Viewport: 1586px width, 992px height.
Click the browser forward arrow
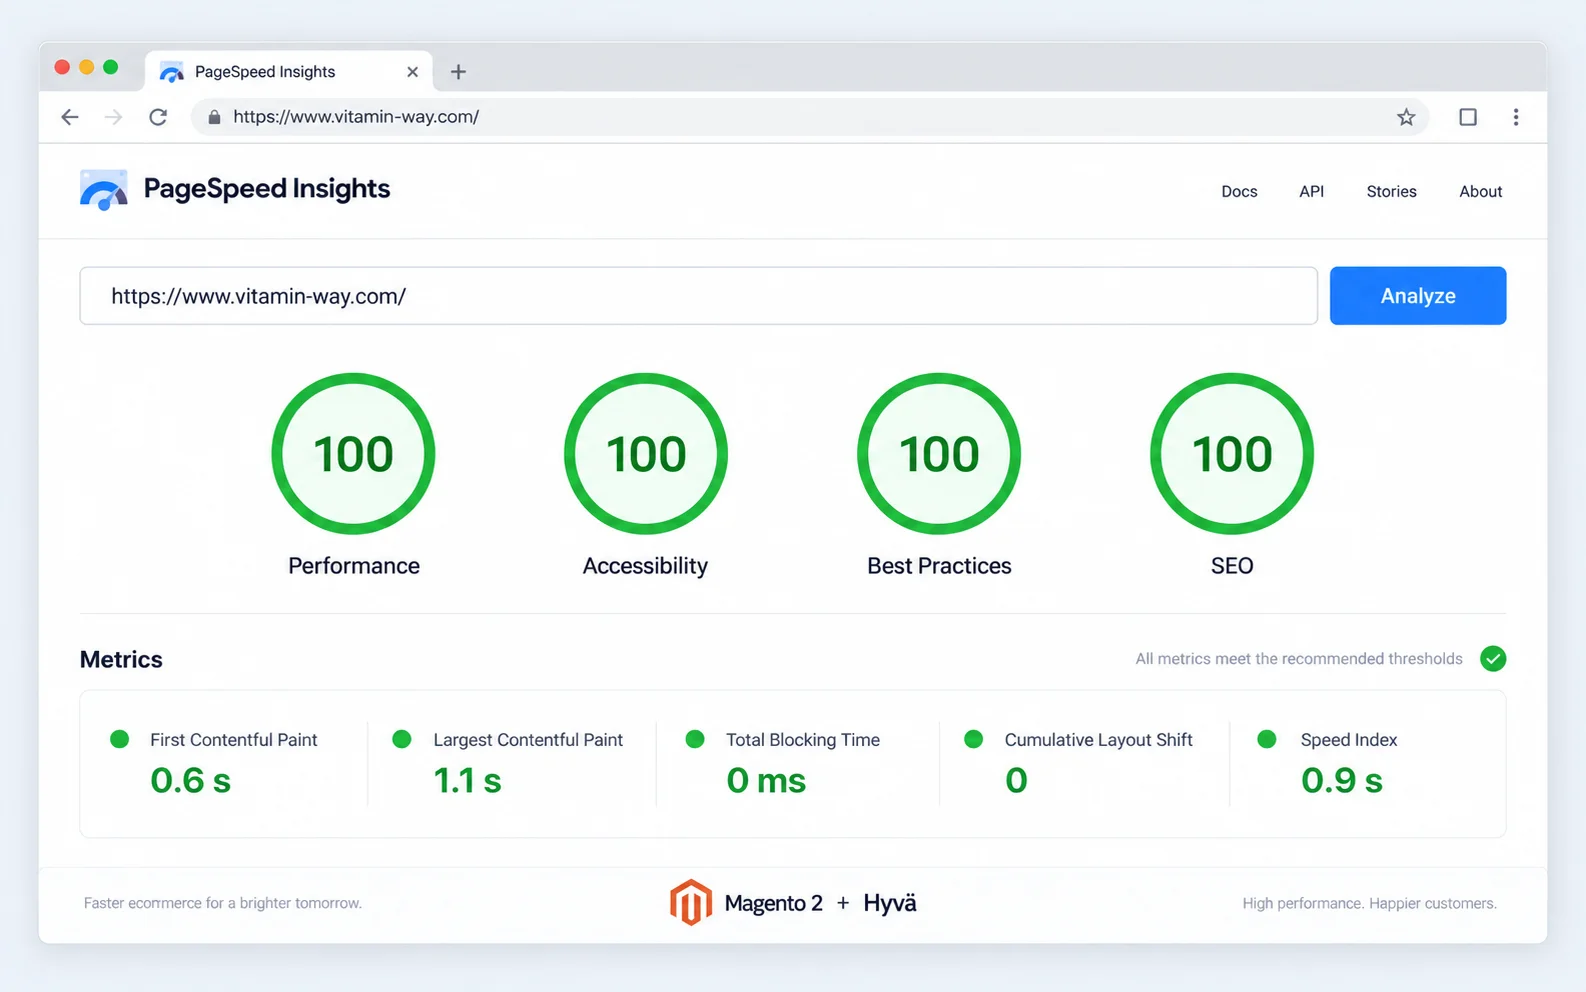click(114, 117)
